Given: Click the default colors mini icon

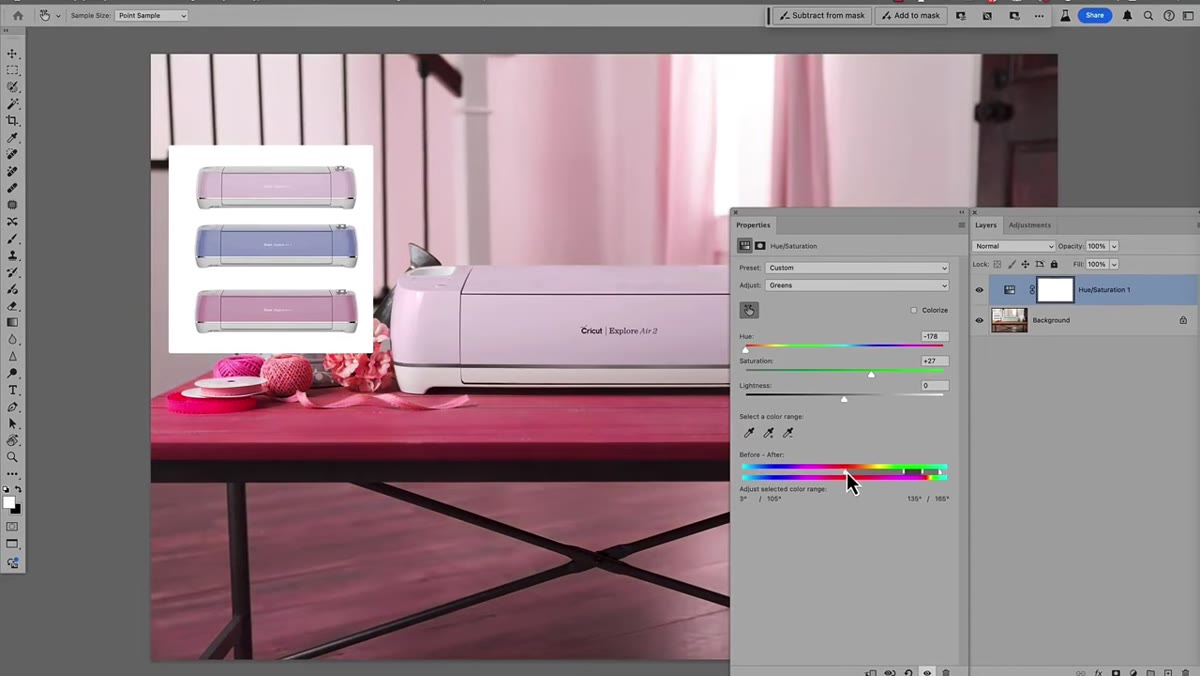Looking at the screenshot, I should click(6, 490).
